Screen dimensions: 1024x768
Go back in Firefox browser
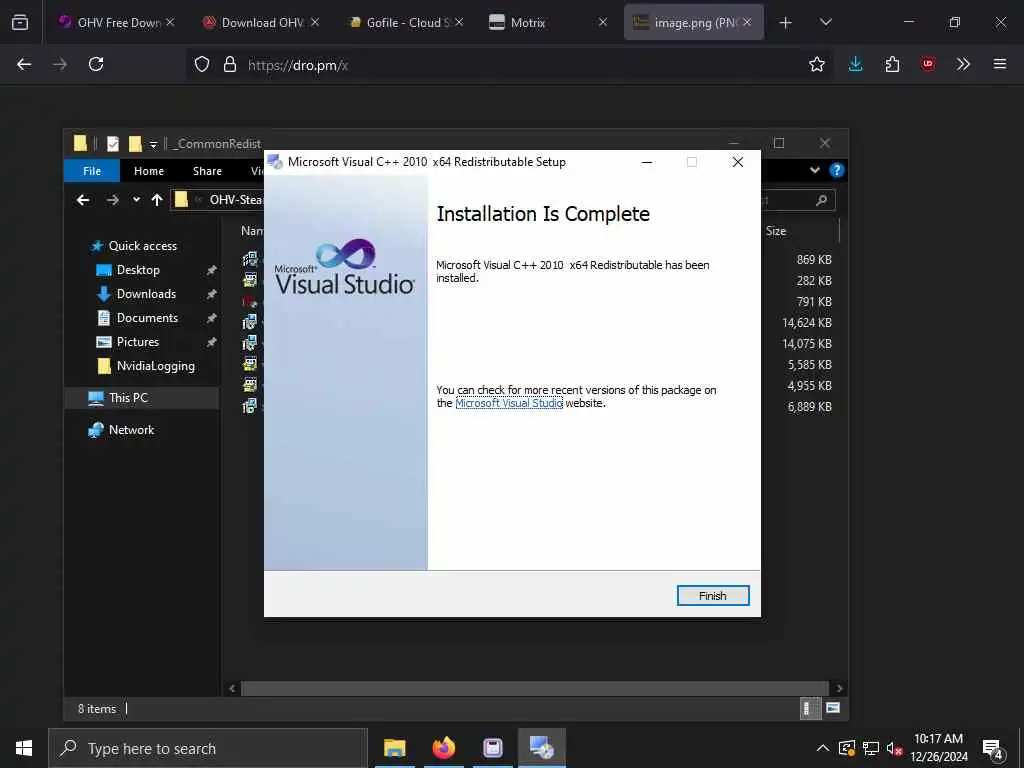coord(24,64)
